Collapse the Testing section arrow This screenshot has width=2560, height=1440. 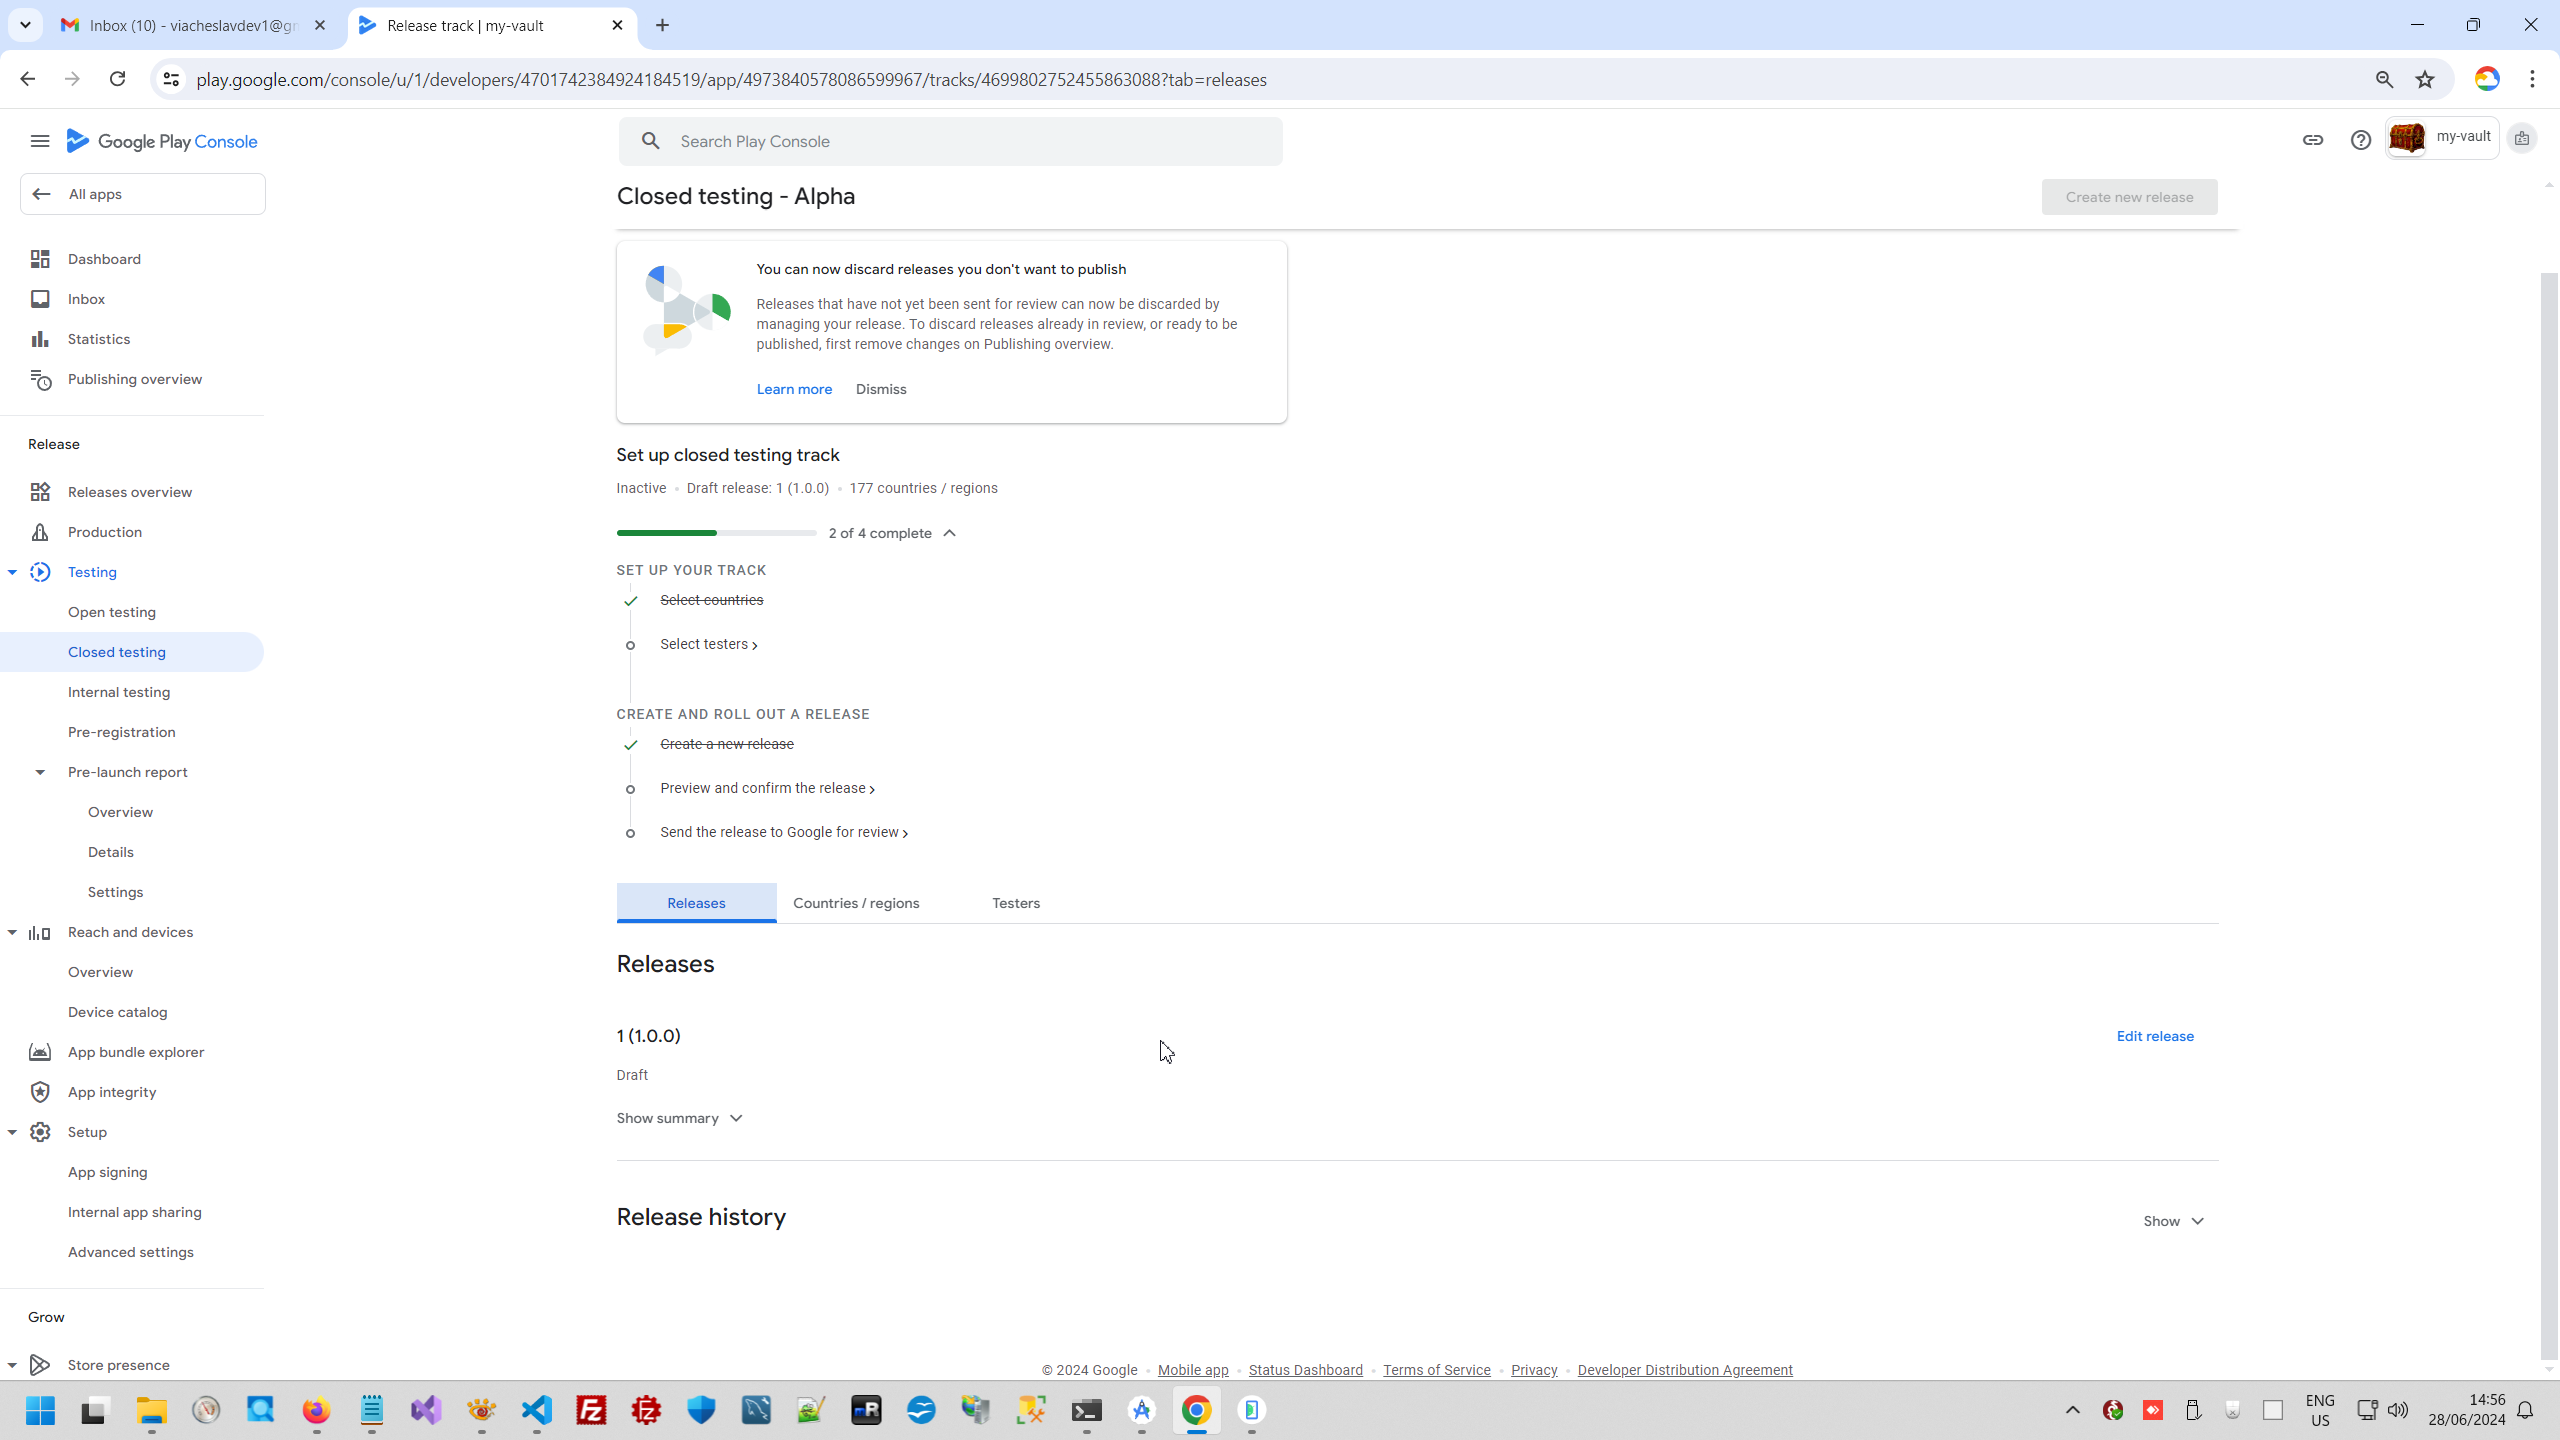tap(12, 572)
